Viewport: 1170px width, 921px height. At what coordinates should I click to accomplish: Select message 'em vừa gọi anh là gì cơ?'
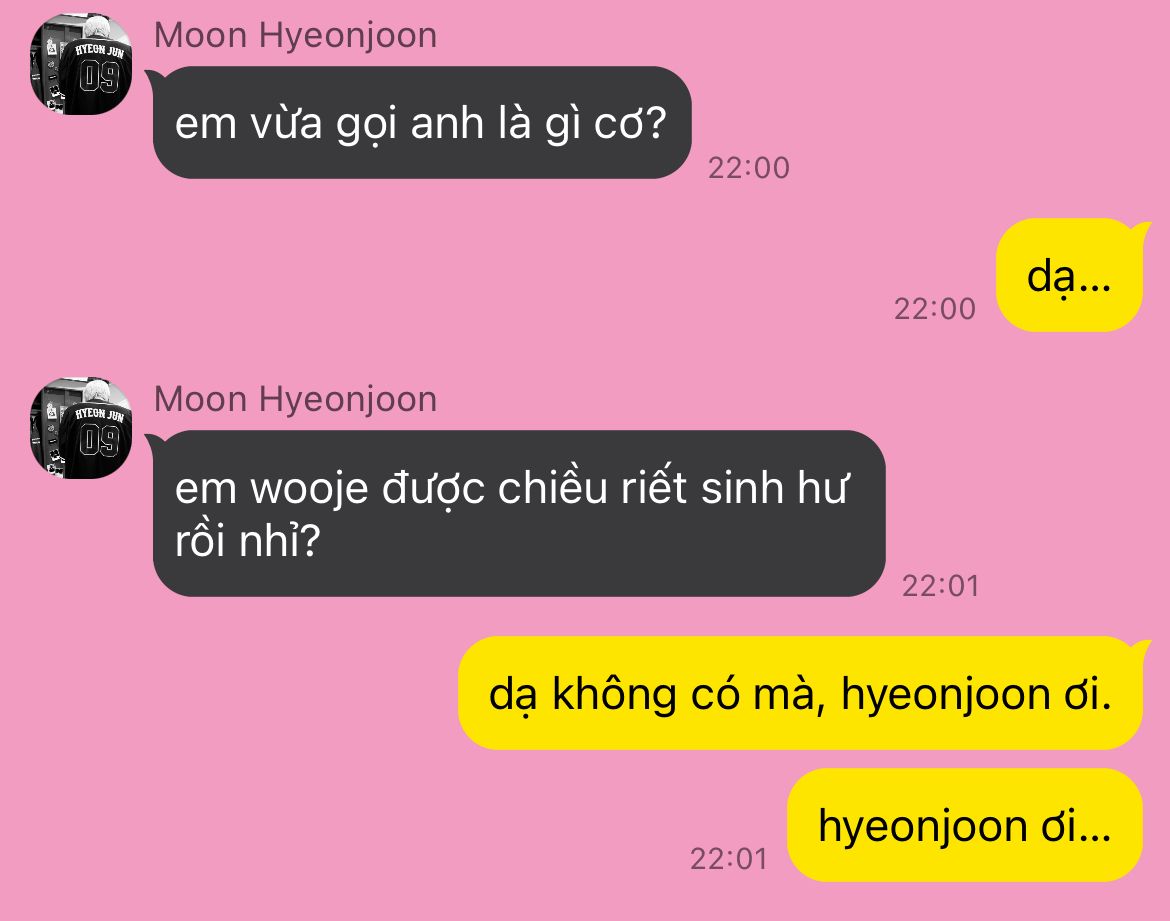422,122
